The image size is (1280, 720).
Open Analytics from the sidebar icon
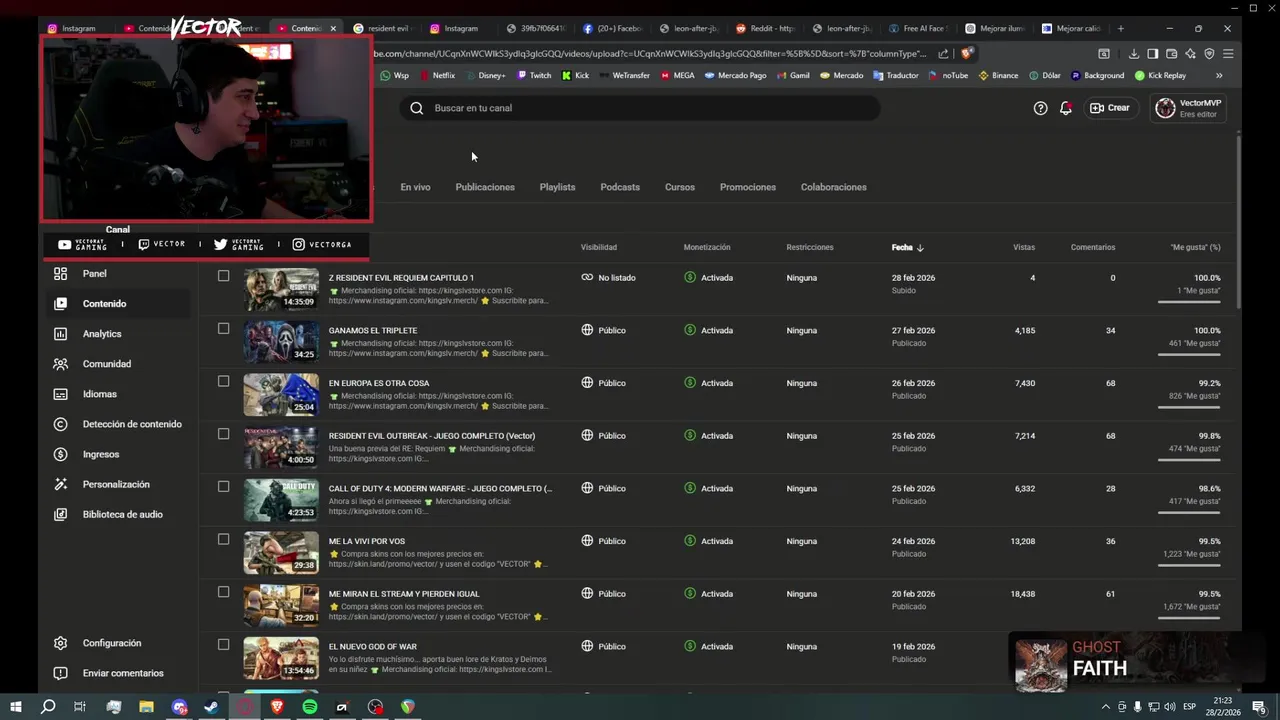click(x=61, y=334)
